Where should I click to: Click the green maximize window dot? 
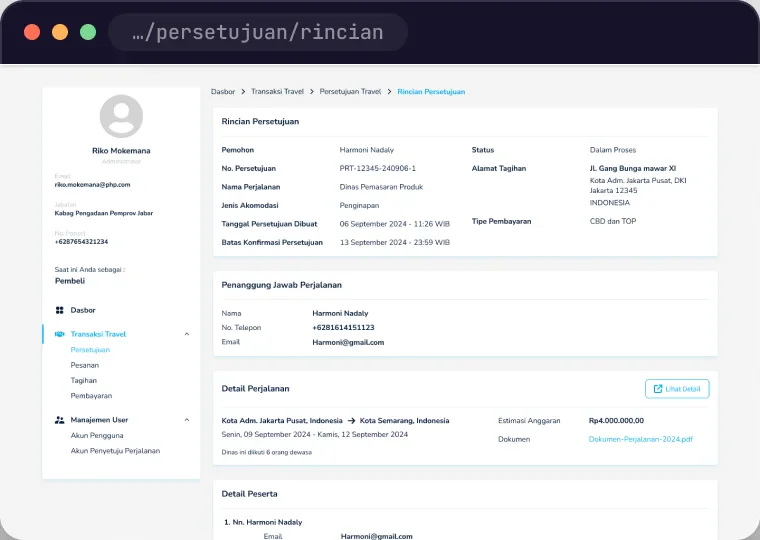click(88, 32)
